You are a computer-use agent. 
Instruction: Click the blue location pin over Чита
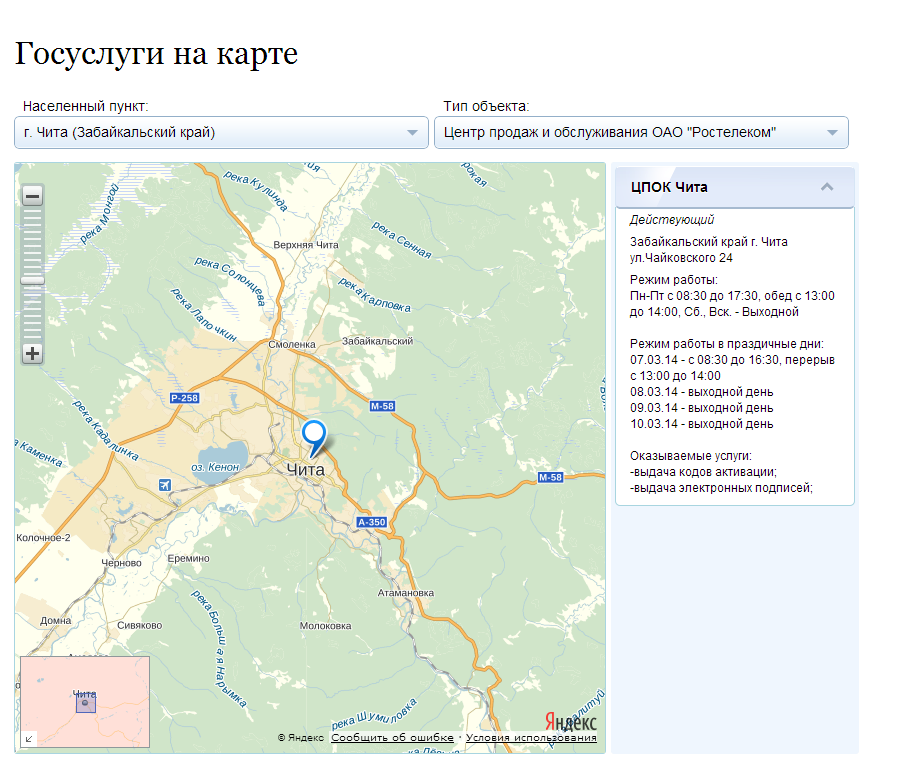click(313, 438)
